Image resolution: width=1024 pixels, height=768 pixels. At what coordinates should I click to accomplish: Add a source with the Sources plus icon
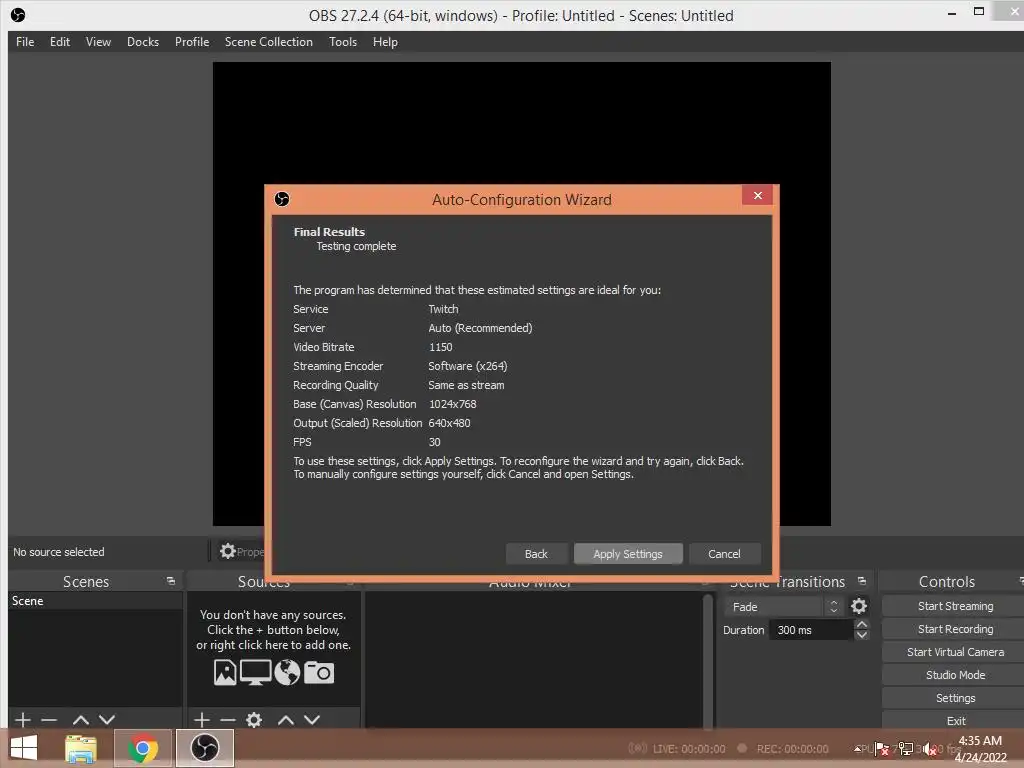click(202, 720)
